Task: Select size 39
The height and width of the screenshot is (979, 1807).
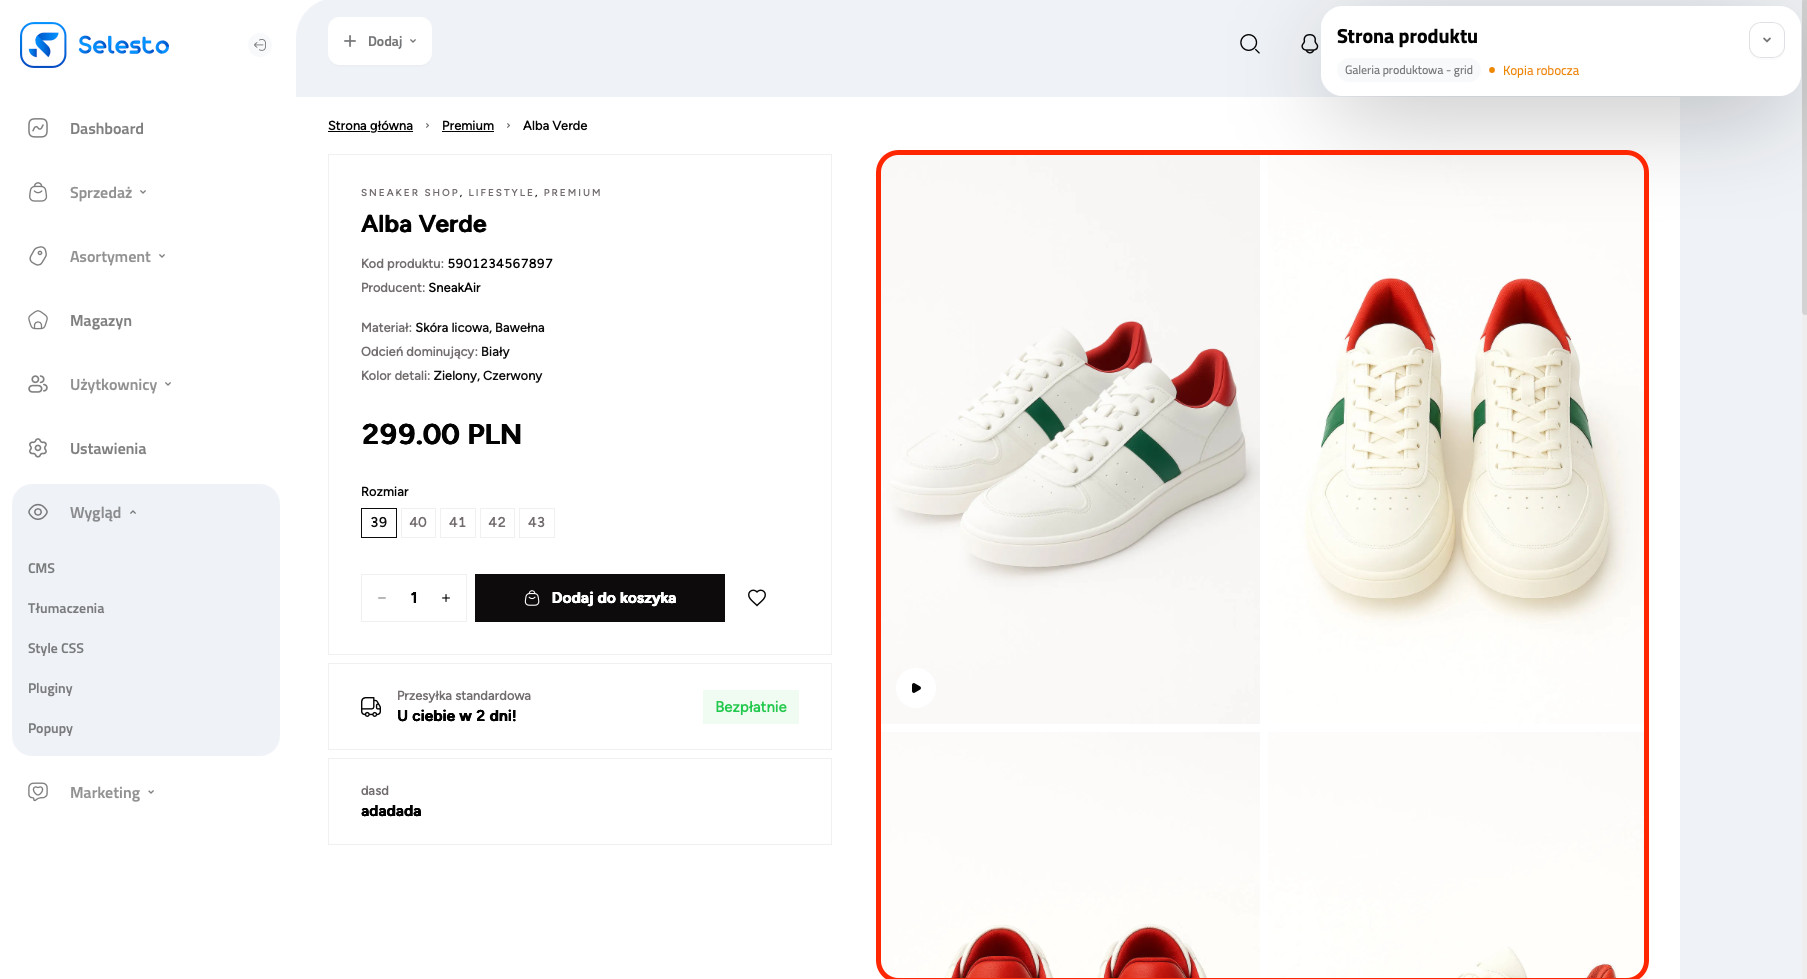Action: (379, 523)
